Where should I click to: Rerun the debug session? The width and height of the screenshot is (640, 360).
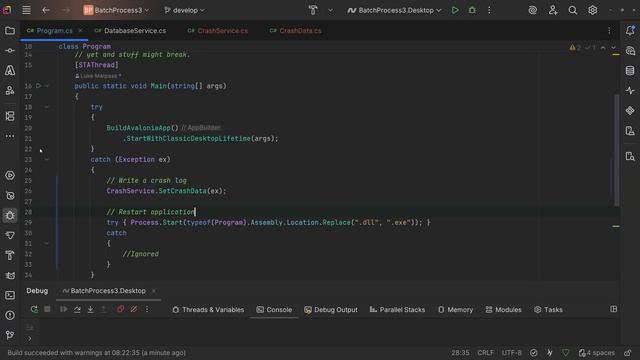[34, 309]
